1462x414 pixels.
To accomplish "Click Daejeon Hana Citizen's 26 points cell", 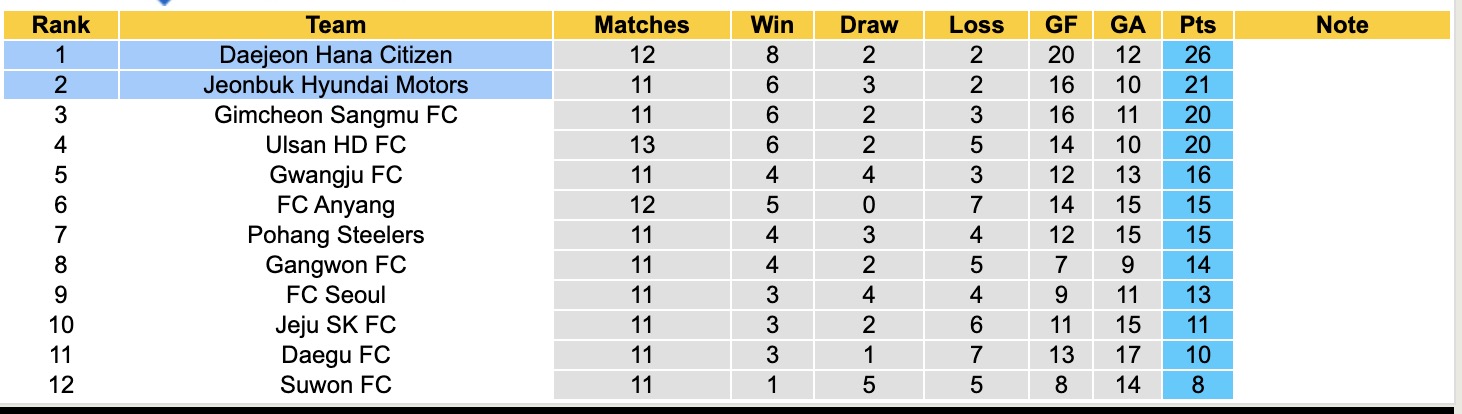I will tap(1197, 55).
